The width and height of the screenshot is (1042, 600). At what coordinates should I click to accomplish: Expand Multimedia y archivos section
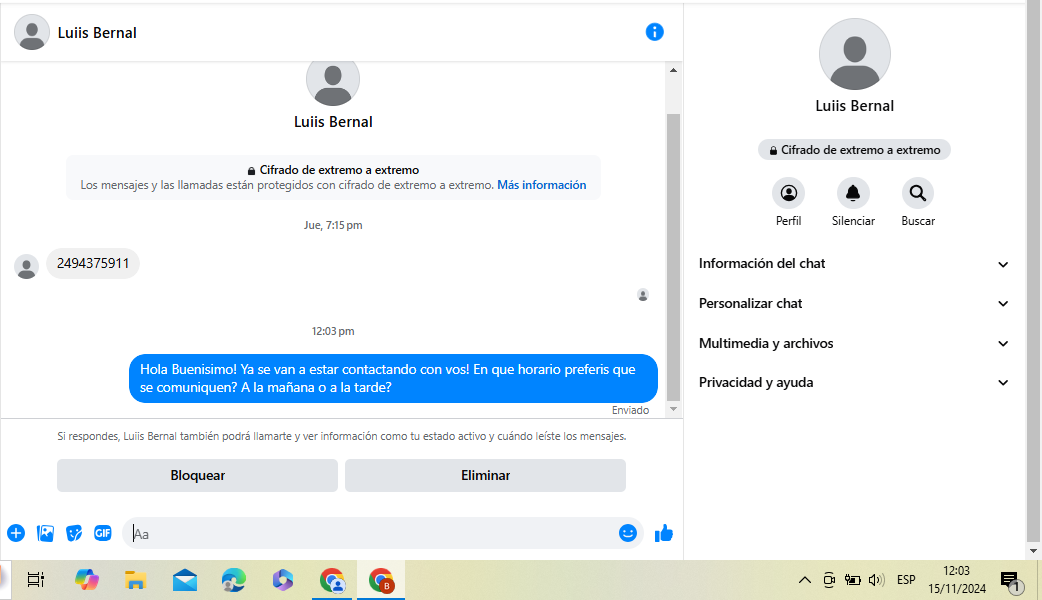pyautogui.click(x=854, y=343)
